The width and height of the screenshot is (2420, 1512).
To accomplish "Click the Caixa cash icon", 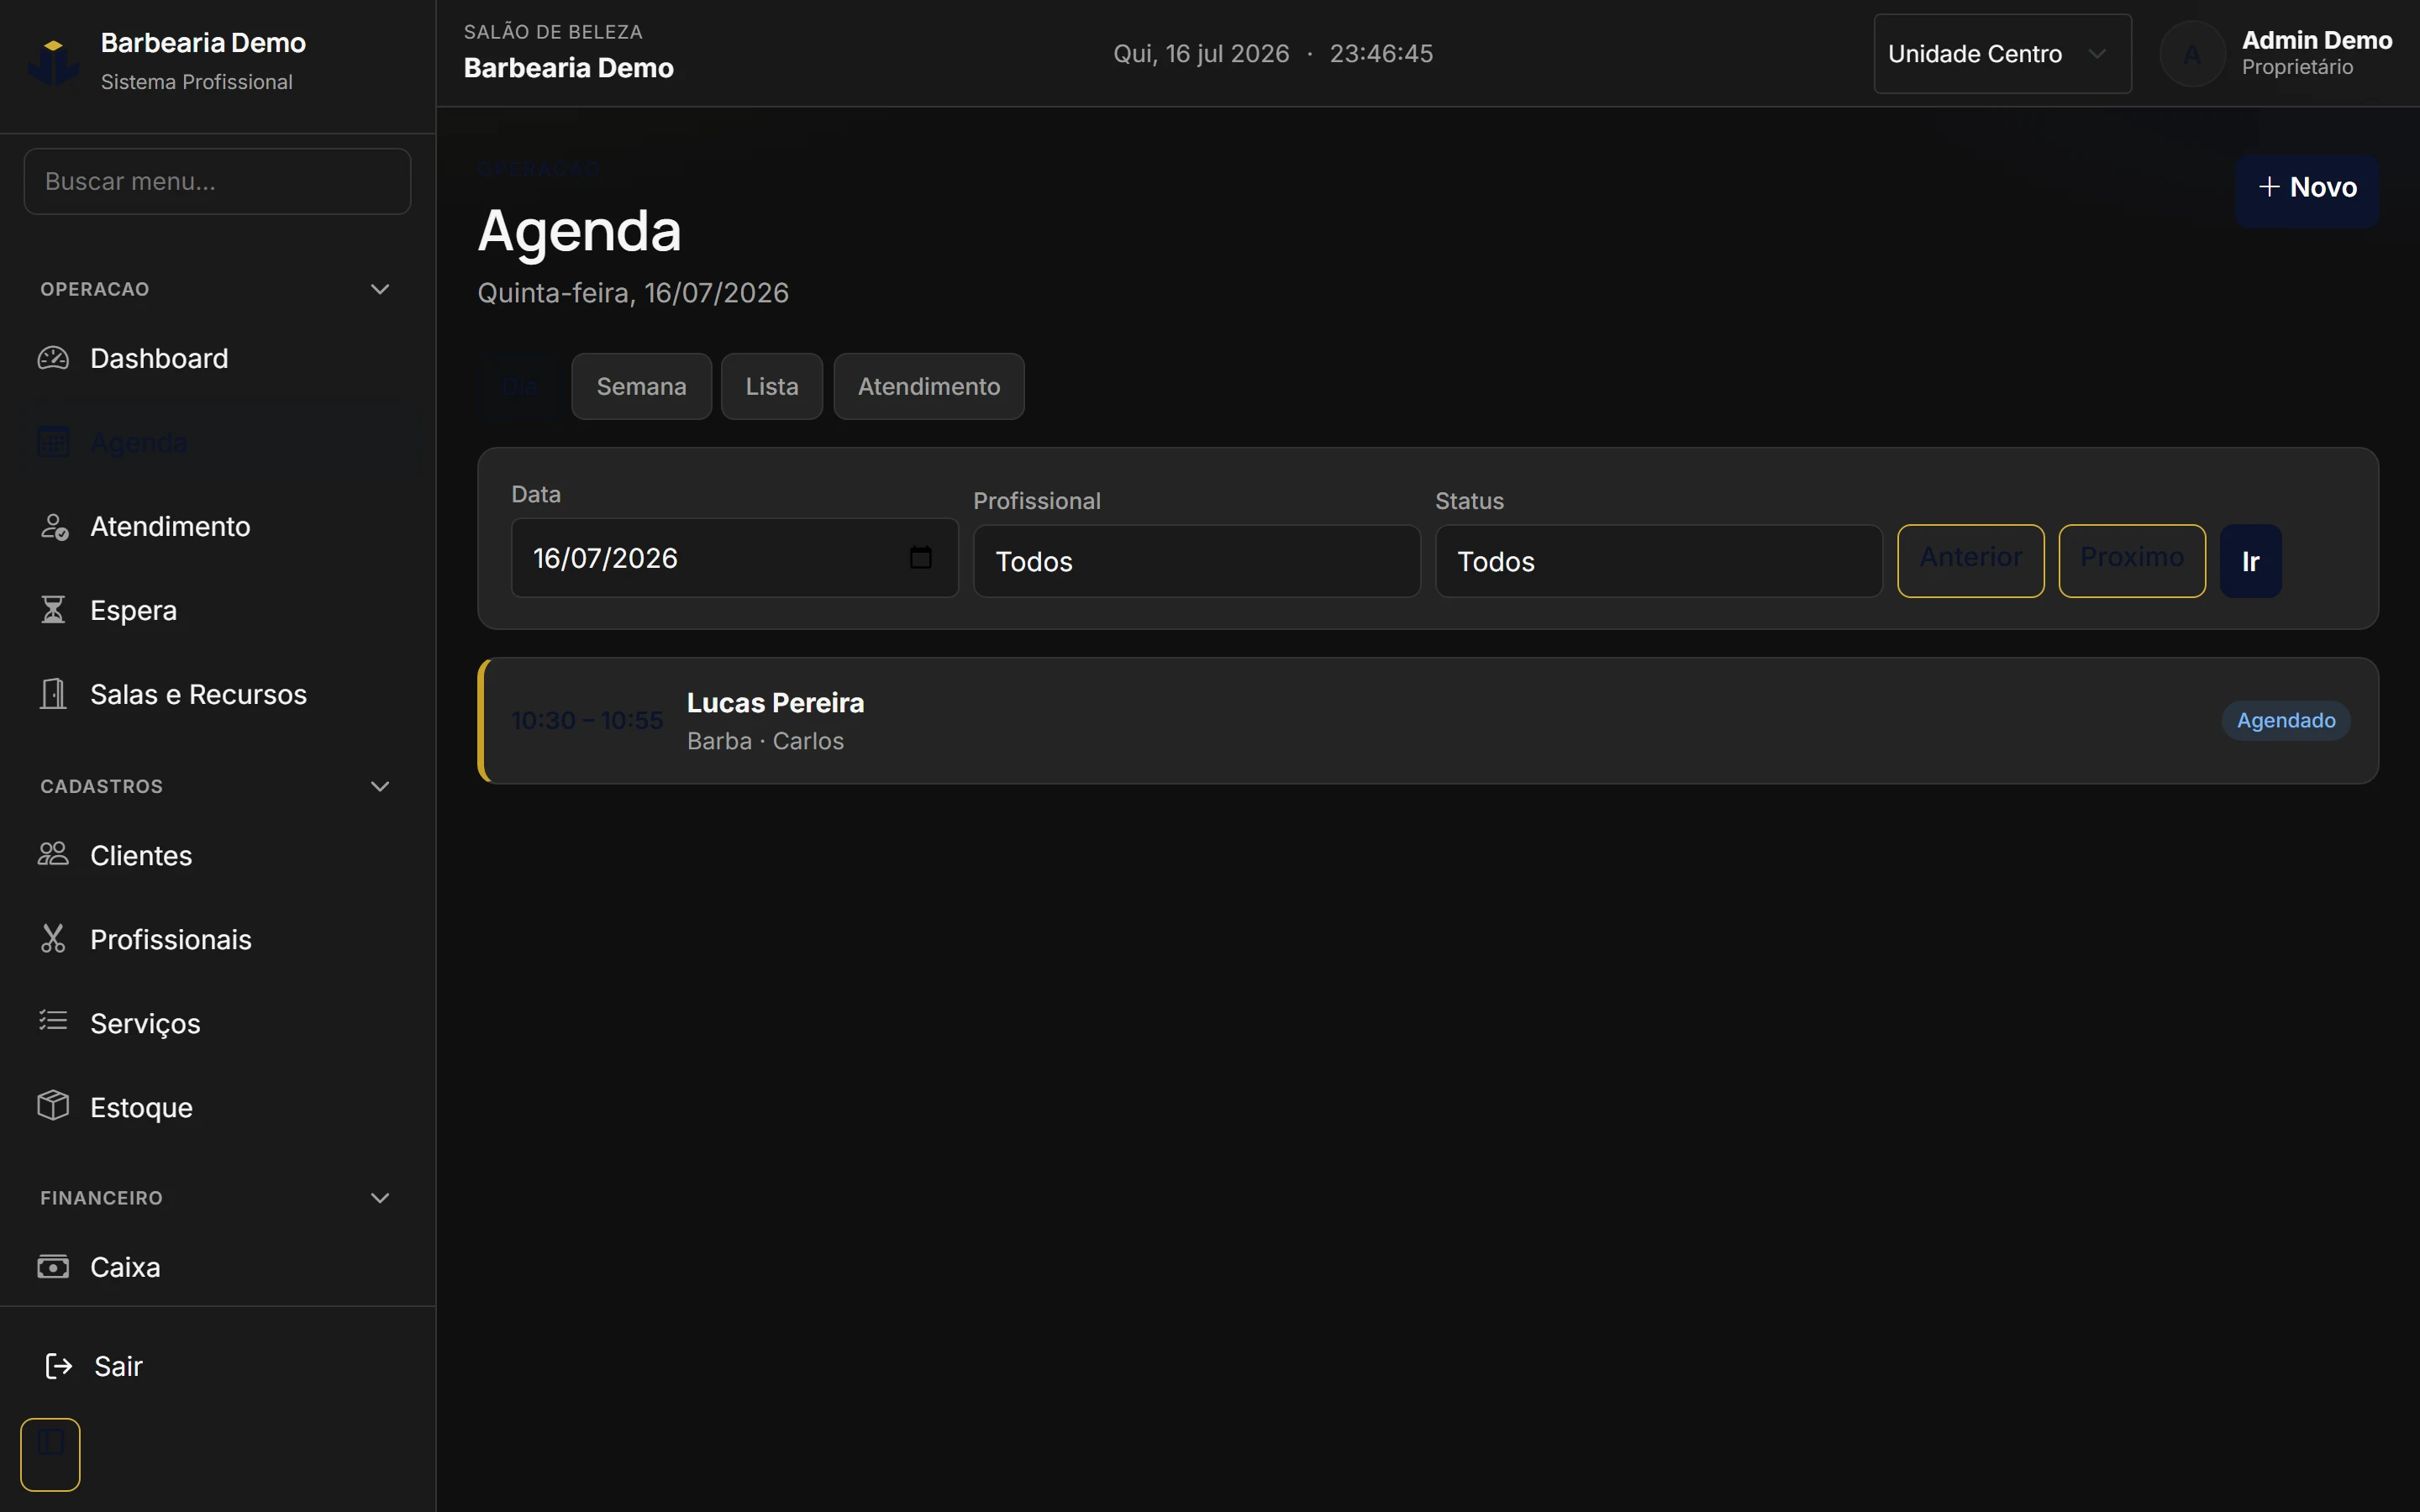I will 53,1266.
